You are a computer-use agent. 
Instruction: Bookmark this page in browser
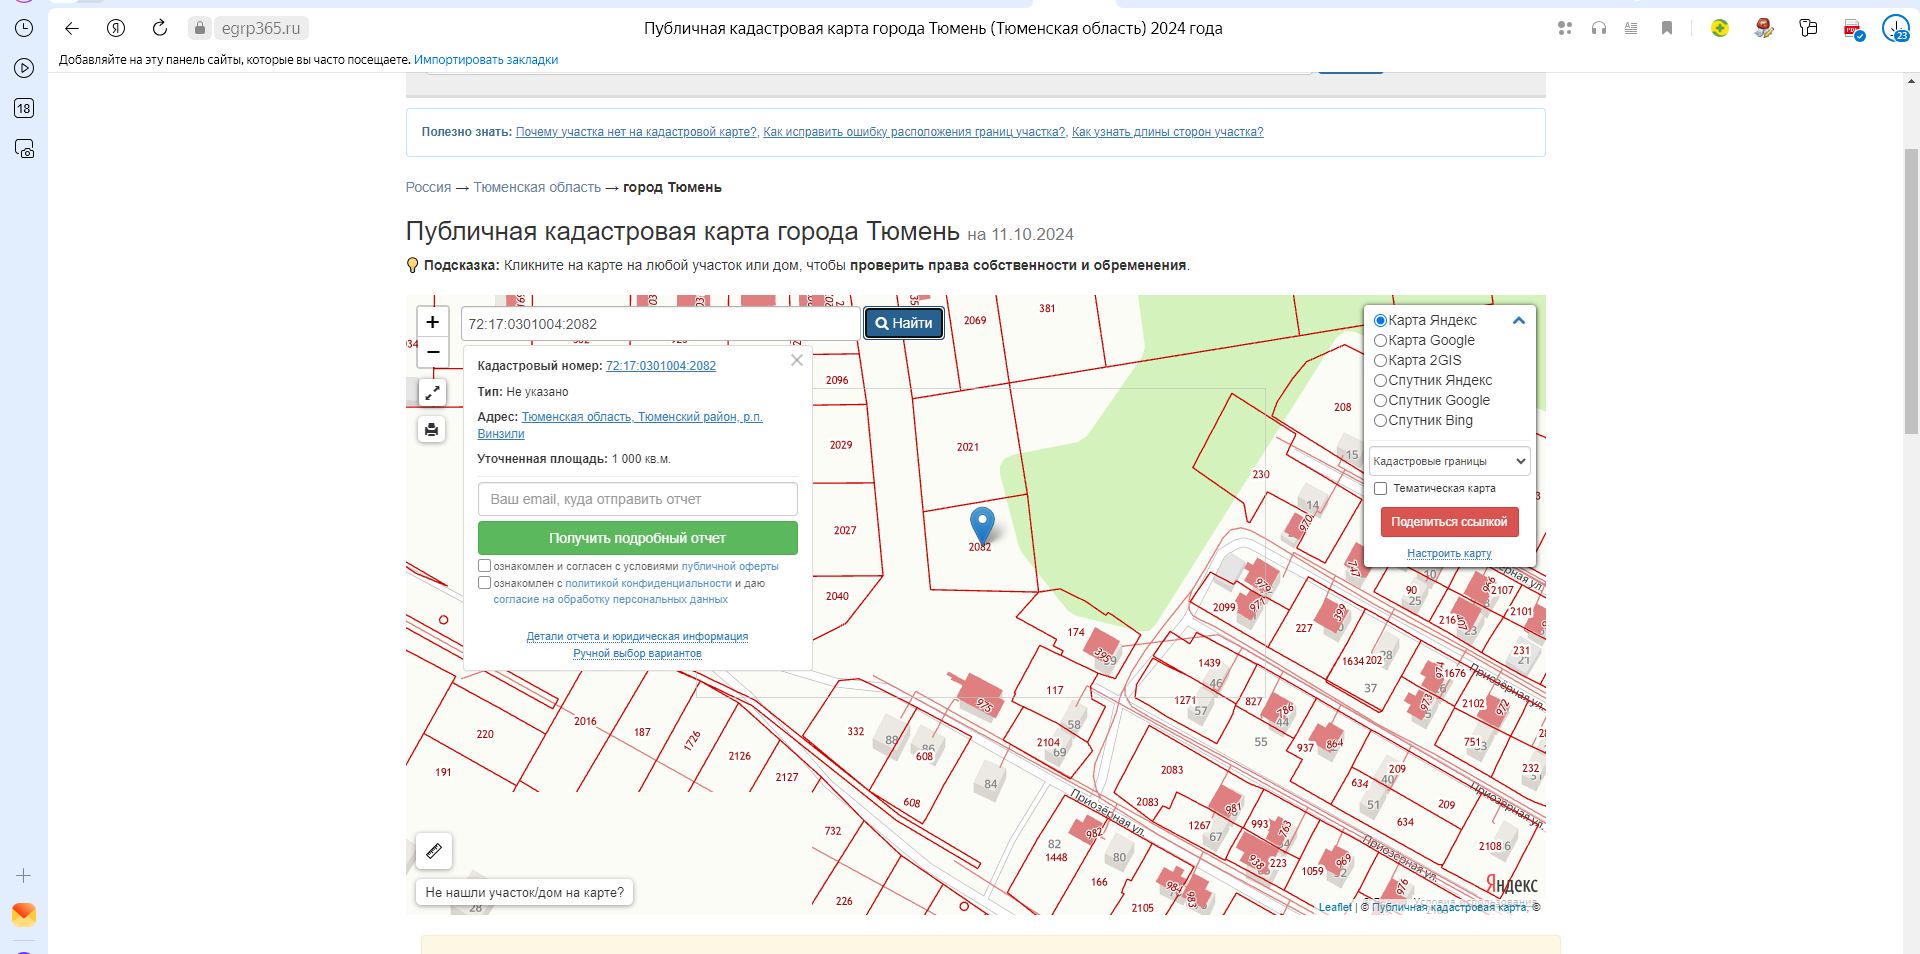(x=1667, y=28)
